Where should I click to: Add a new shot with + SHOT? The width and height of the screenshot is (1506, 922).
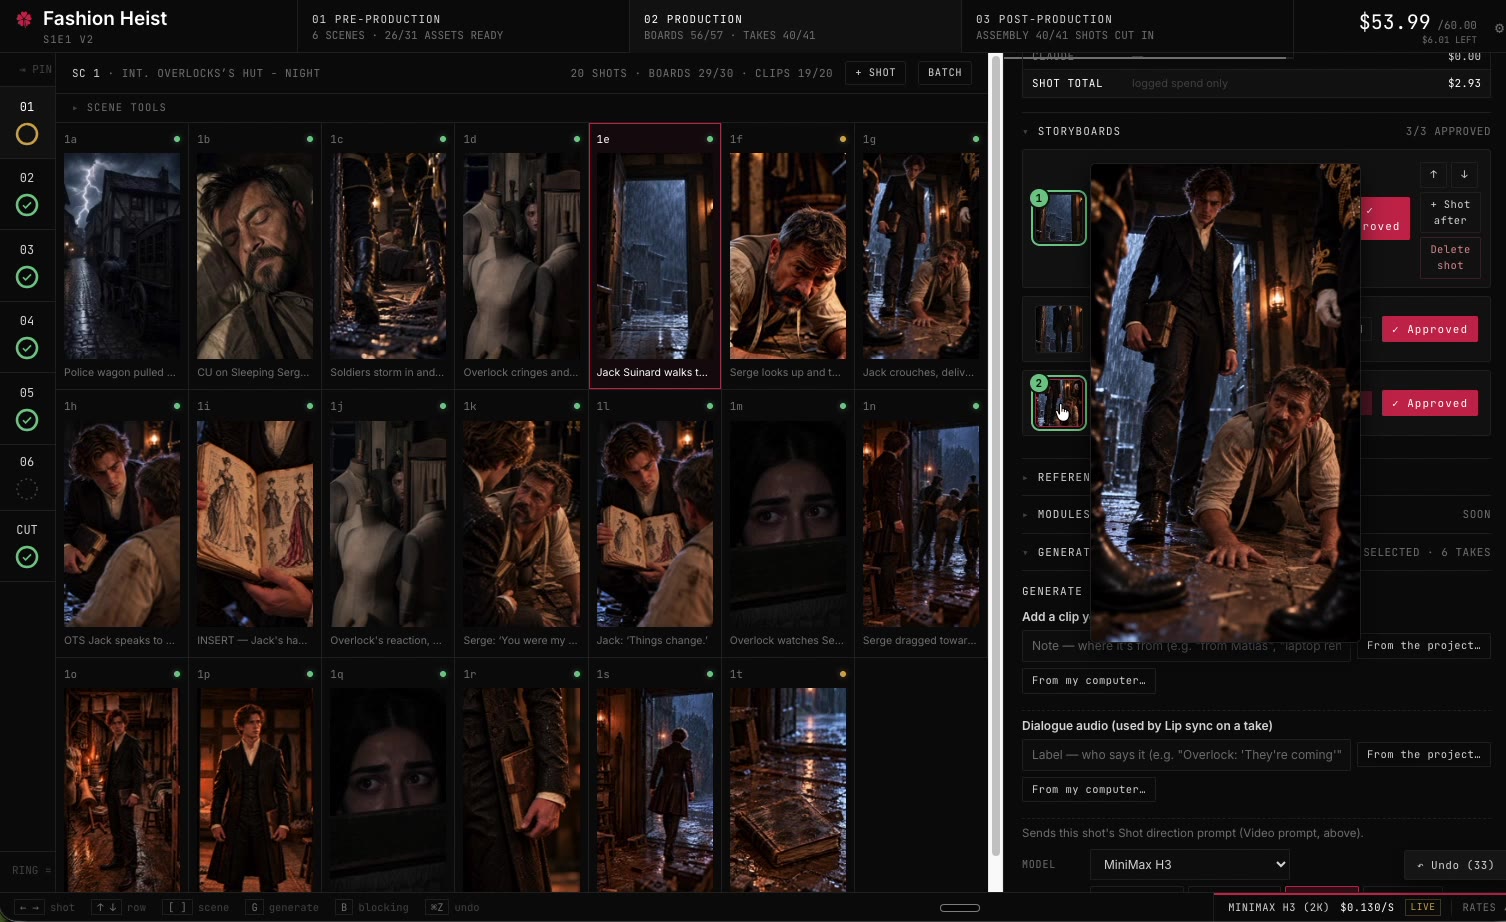point(875,73)
